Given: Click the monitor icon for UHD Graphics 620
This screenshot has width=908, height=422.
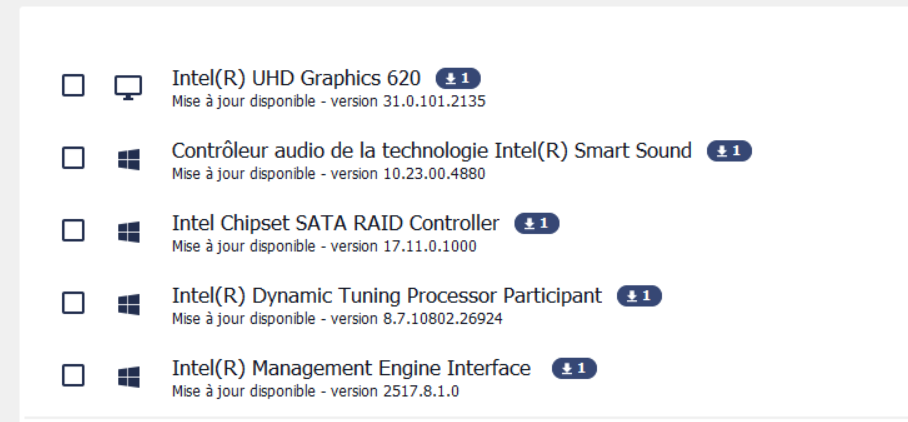Looking at the screenshot, I should [x=128, y=87].
